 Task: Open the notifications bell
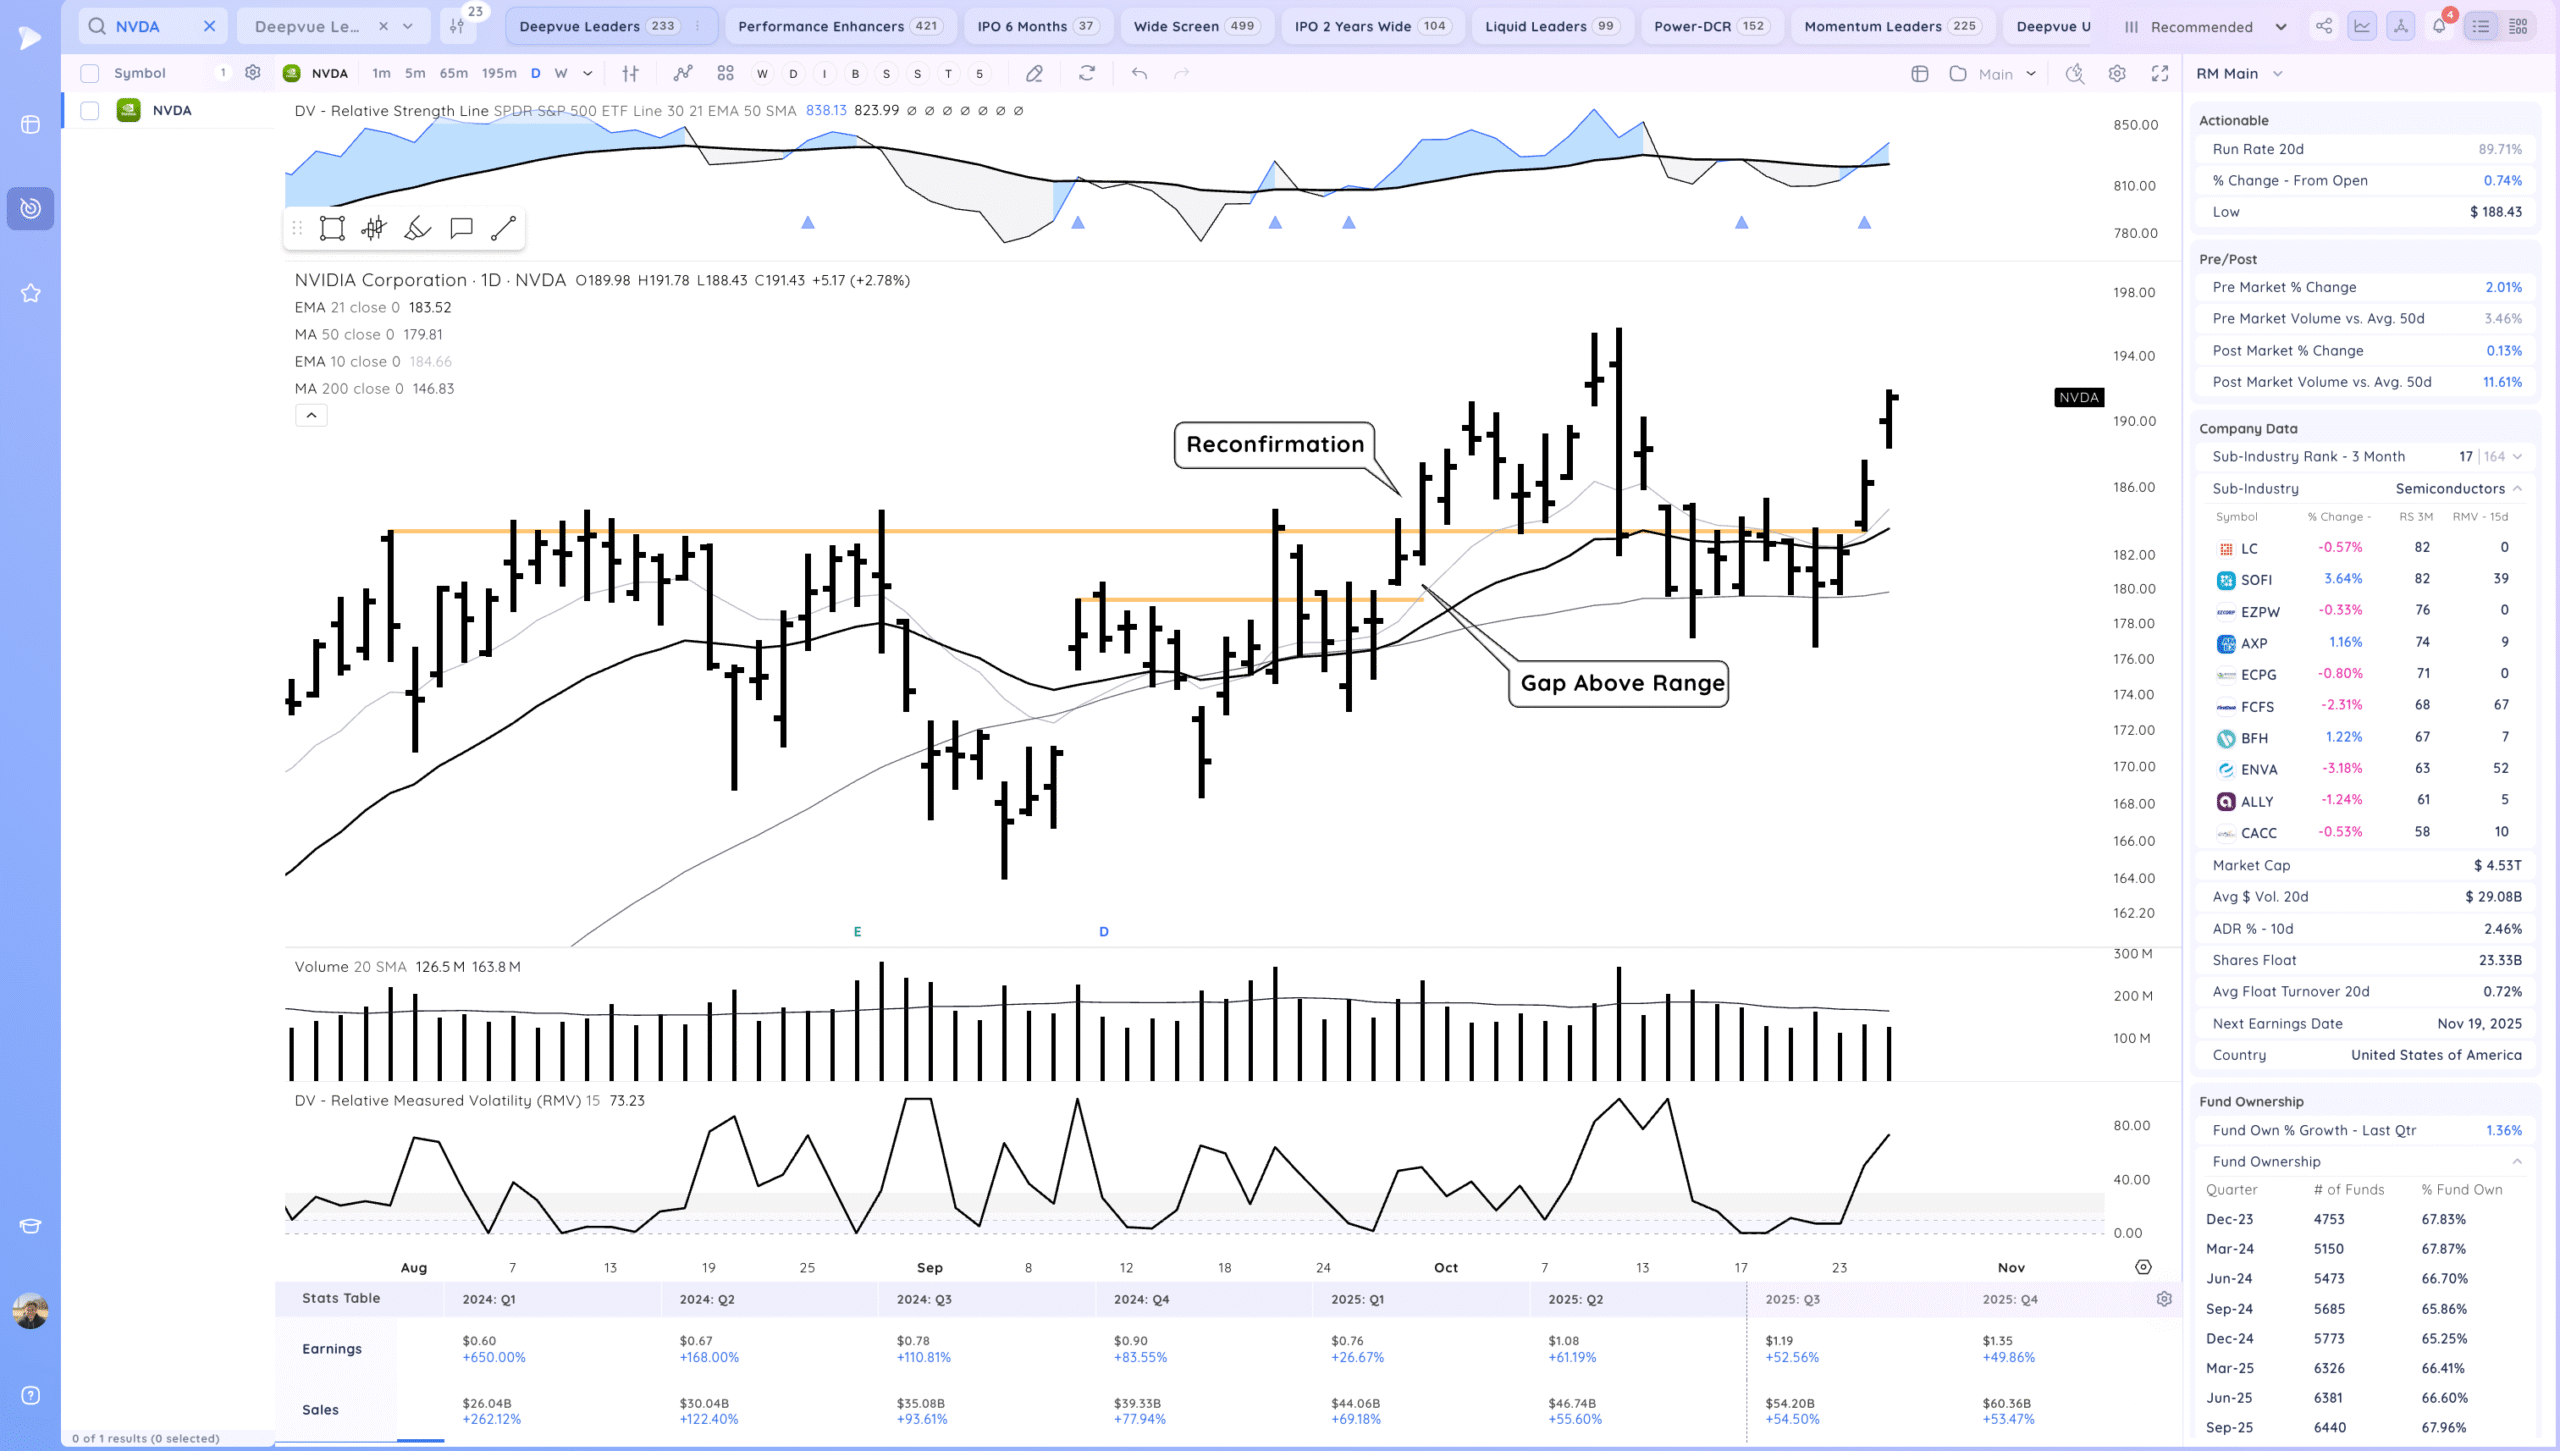[2439, 27]
